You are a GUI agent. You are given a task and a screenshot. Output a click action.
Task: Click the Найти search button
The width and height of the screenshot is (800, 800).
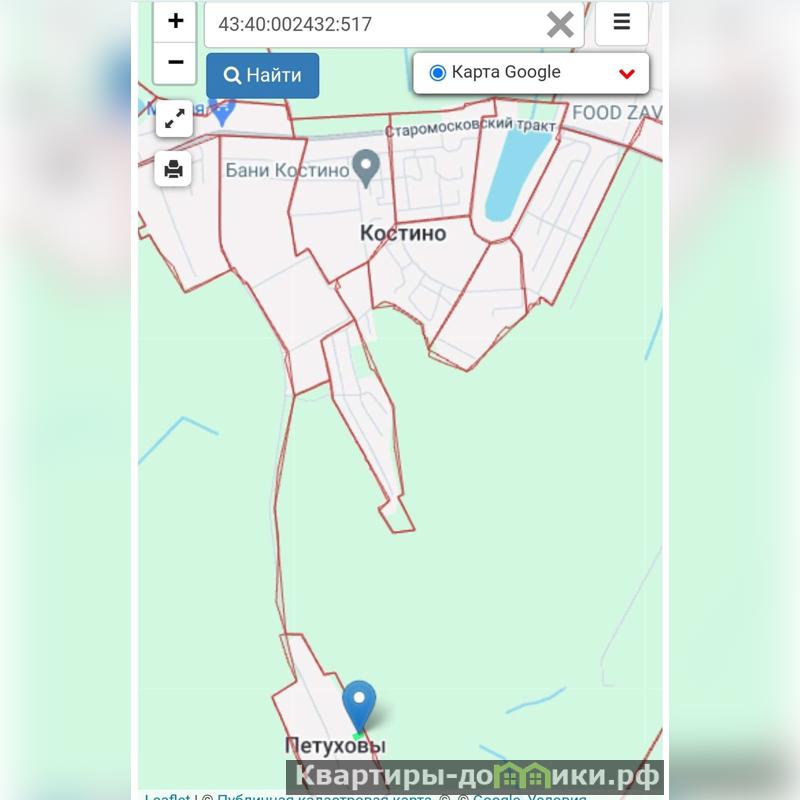point(263,76)
